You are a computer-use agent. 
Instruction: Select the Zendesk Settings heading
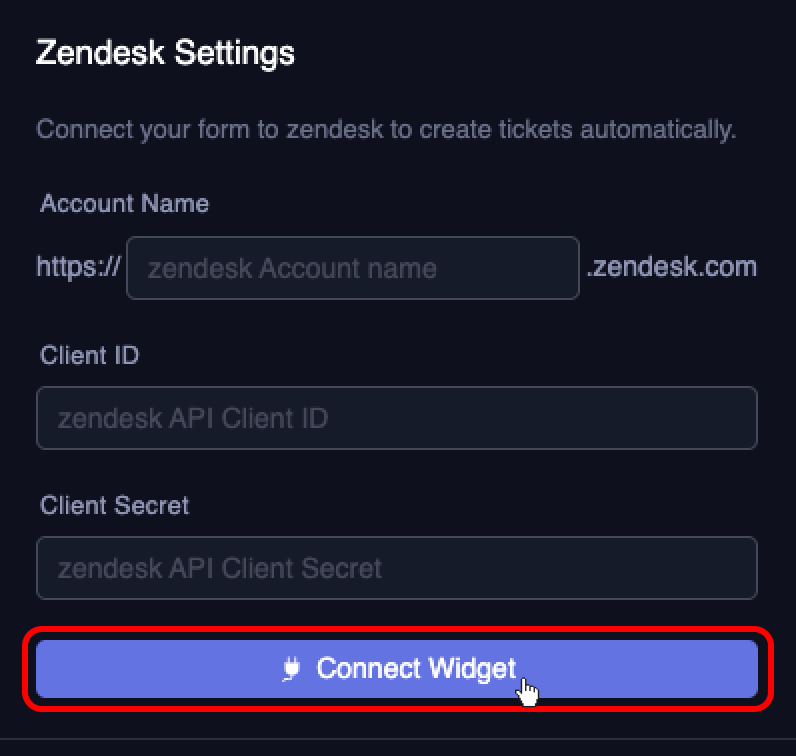165,53
